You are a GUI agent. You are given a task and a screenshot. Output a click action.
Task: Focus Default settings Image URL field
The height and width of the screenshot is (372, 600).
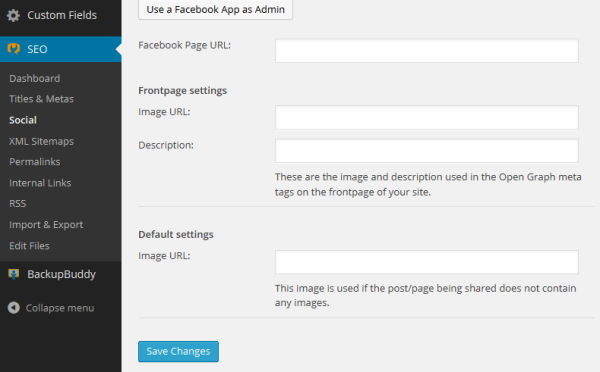[x=427, y=262]
